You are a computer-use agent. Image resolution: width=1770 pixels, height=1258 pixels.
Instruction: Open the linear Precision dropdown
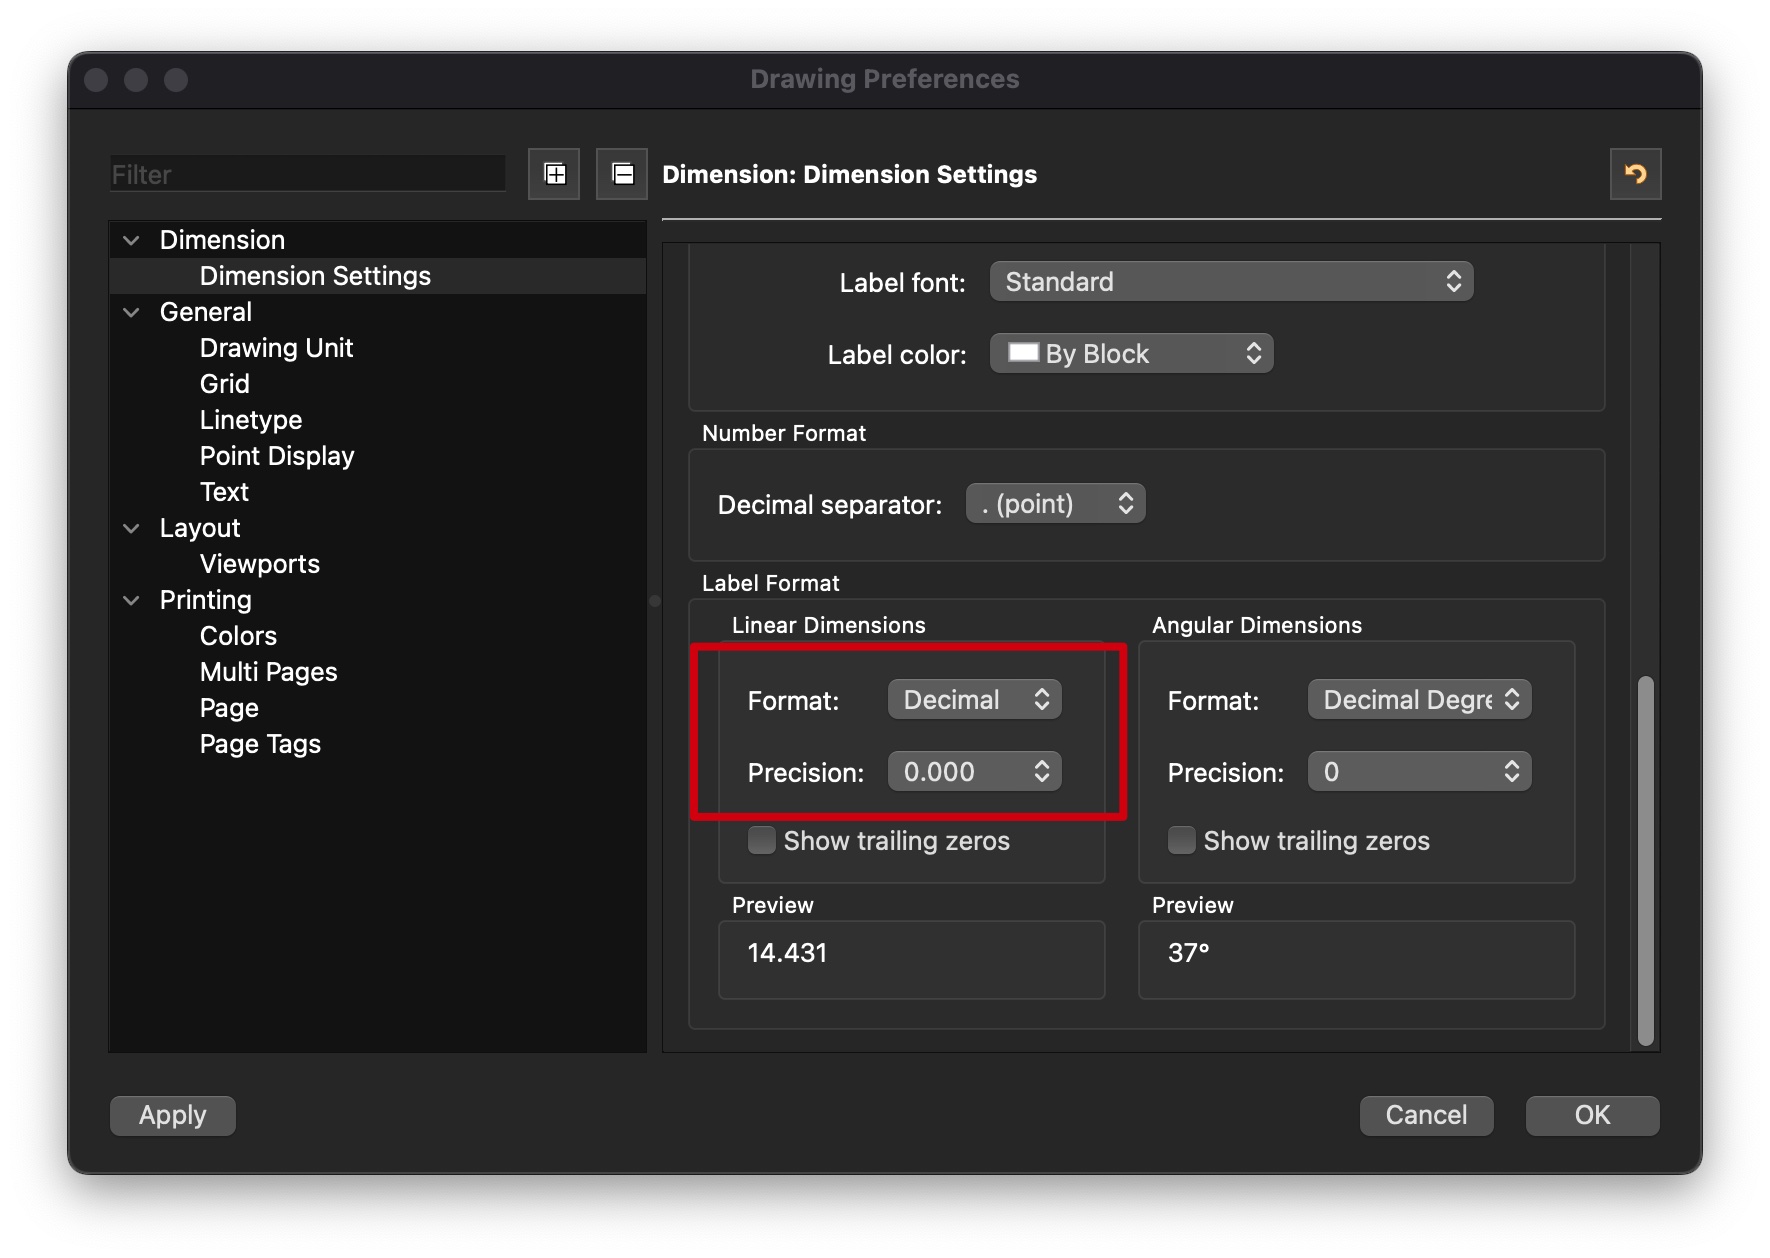pos(974,772)
